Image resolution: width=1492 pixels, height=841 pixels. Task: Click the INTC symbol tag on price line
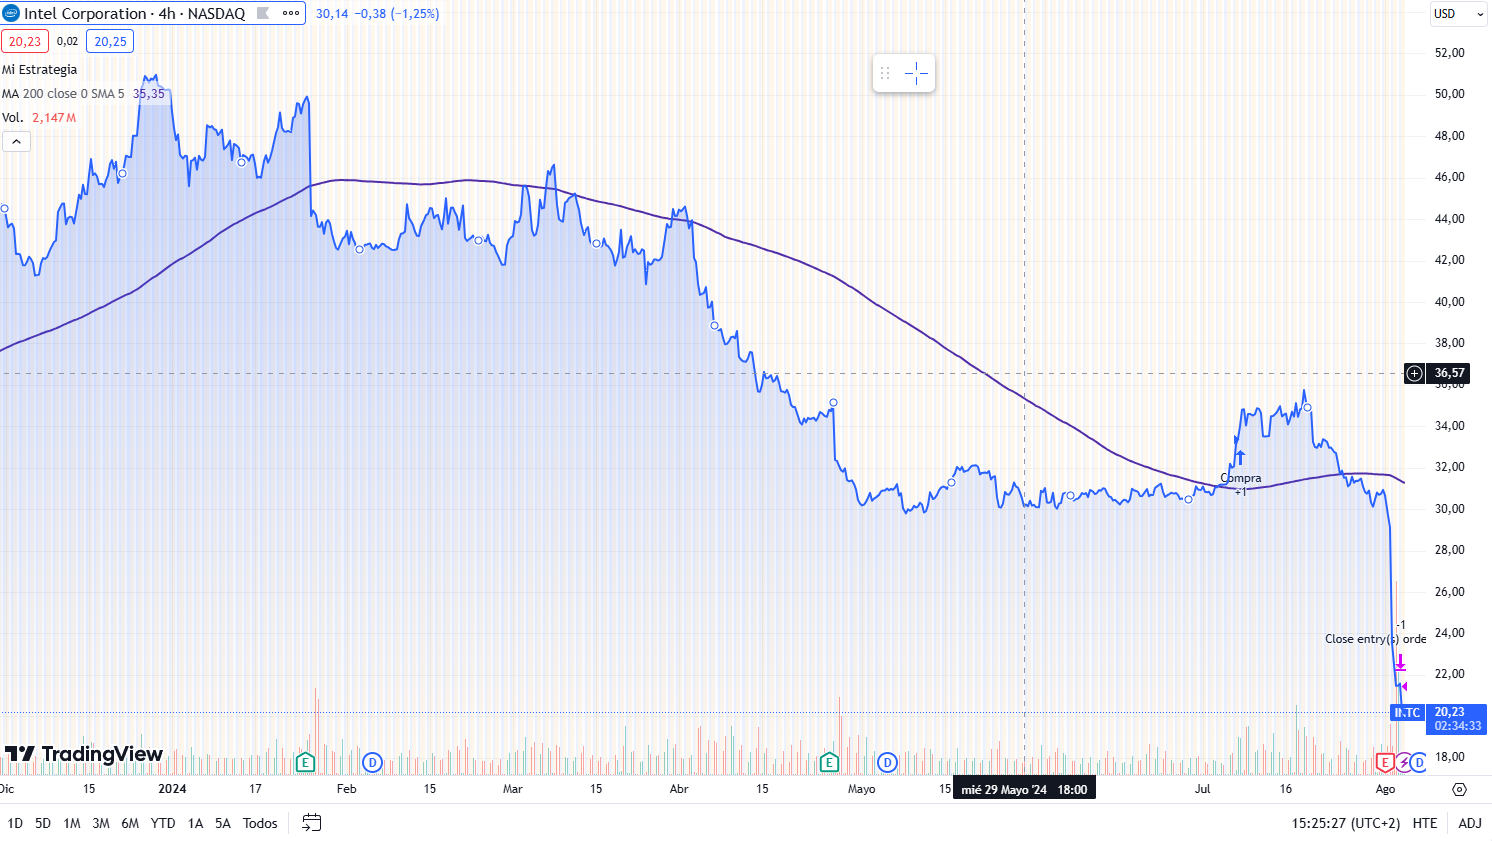tap(1407, 713)
